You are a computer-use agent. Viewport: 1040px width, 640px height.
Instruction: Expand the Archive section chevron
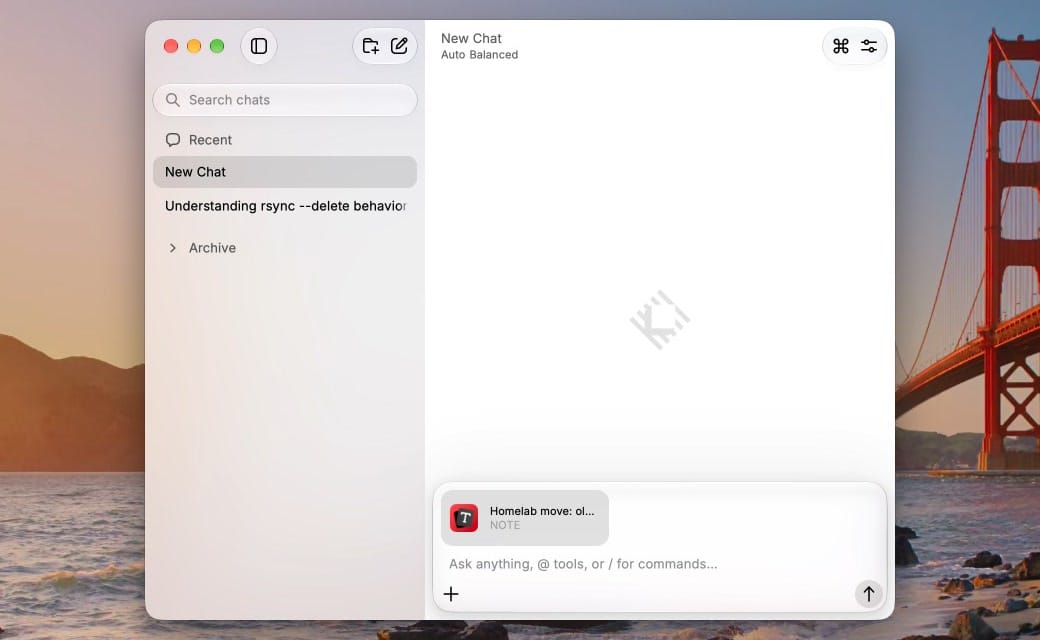(172, 247)
